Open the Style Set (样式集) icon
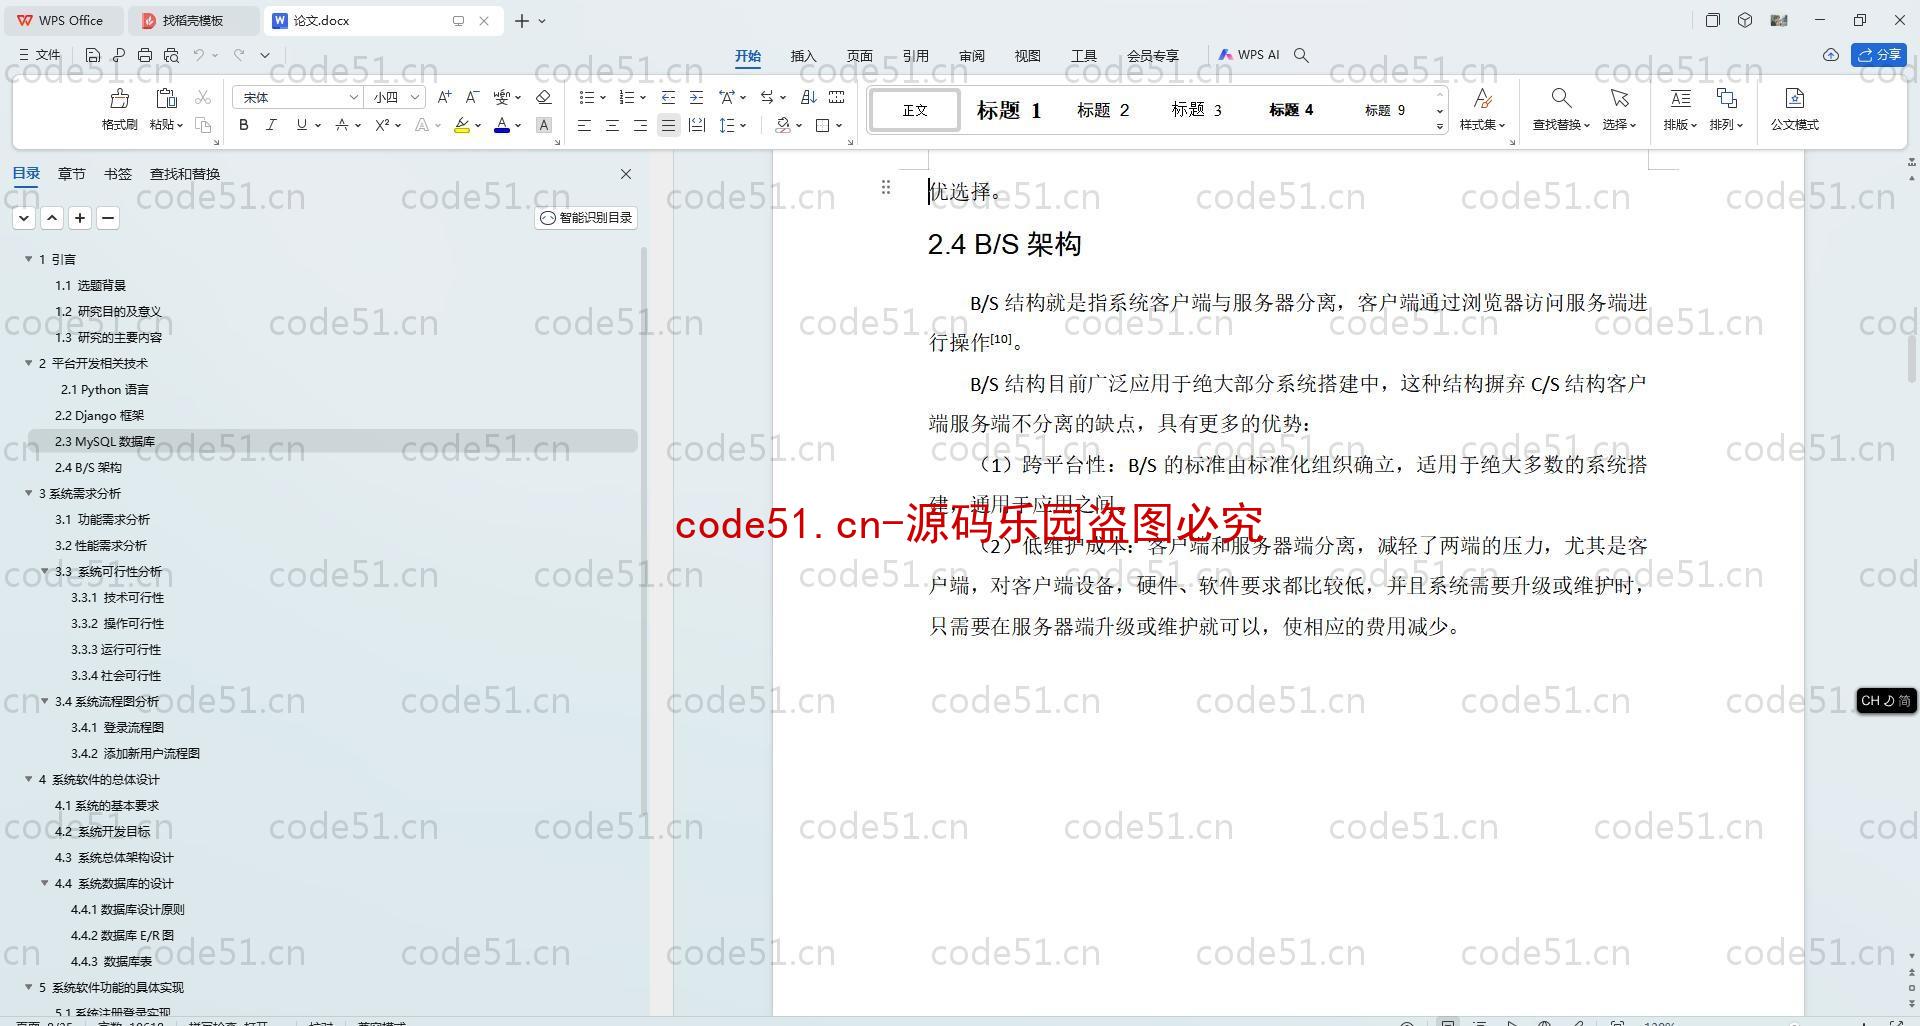This screenshot has width=1920, height=1026. pos(1482,98)
